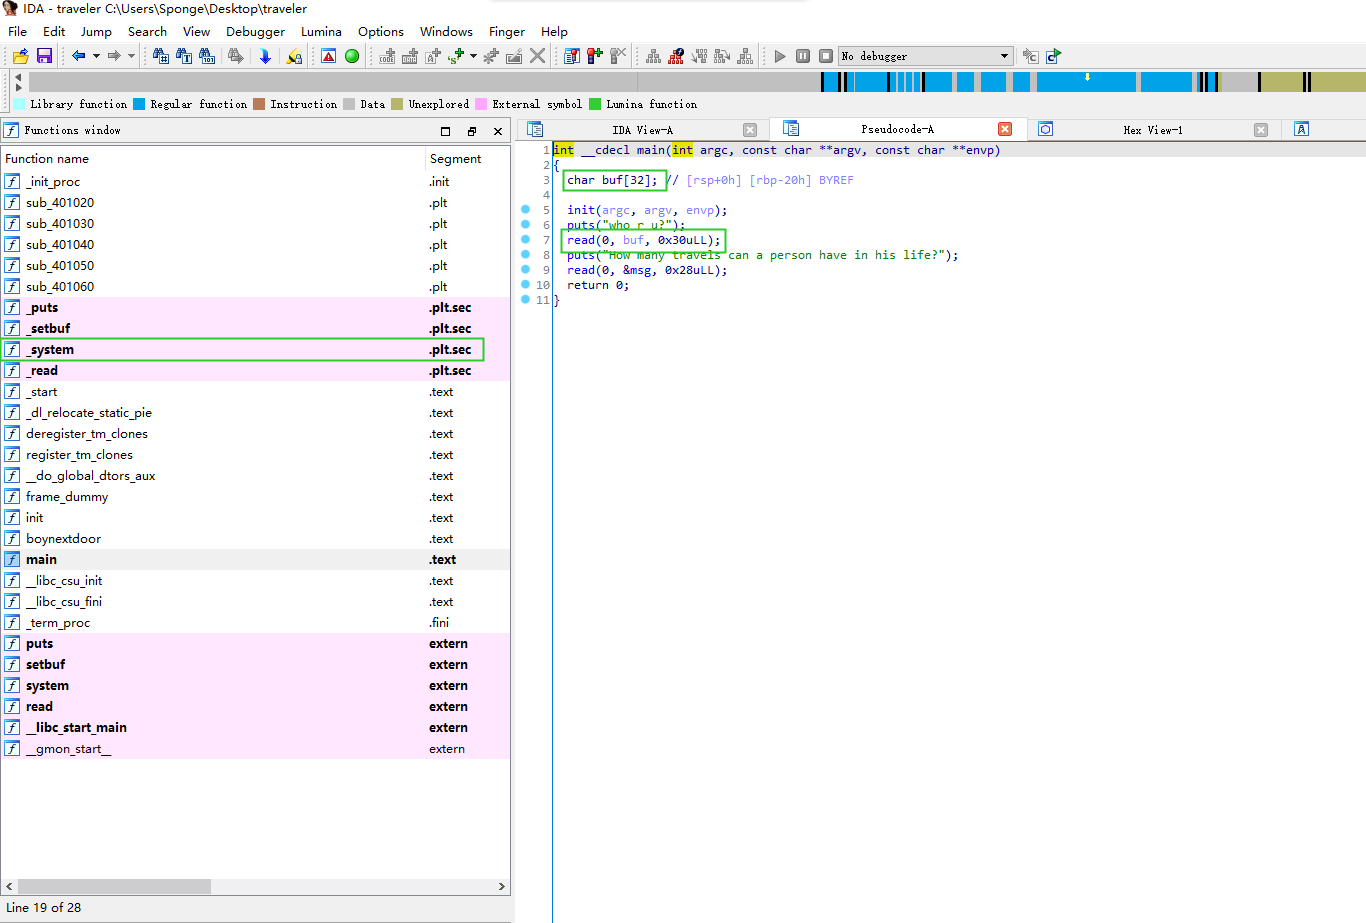
Task: Click the text search binoculars icon
Action: coord(184,56)
